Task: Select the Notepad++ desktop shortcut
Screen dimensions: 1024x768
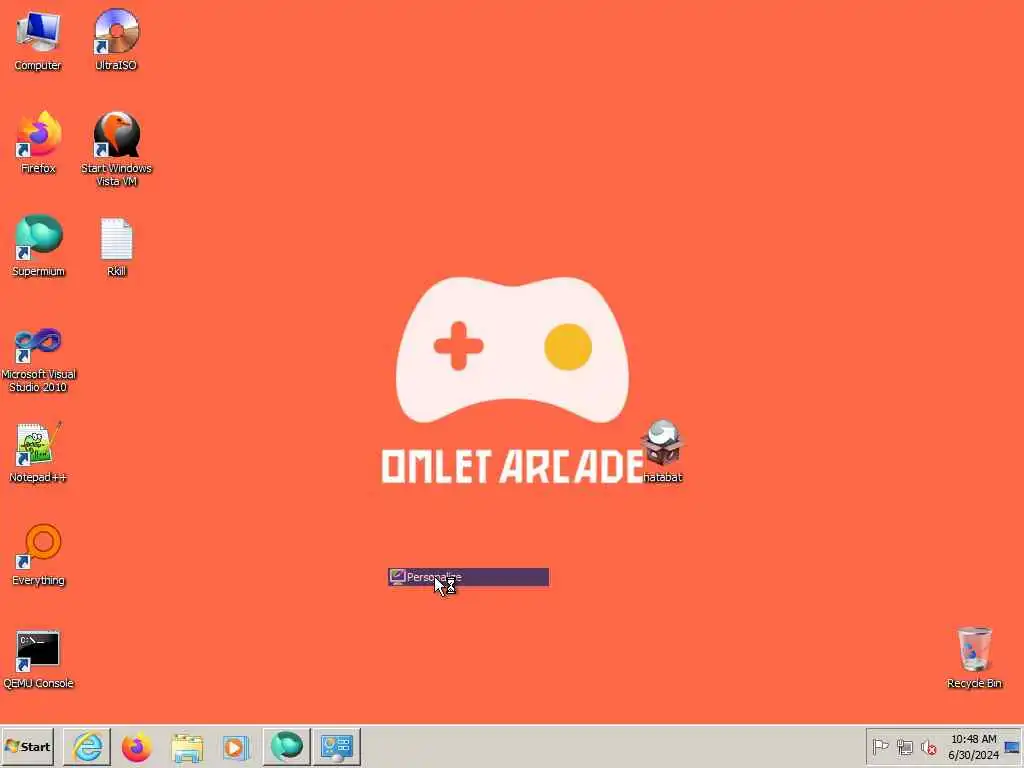Action: pos(38,453)
